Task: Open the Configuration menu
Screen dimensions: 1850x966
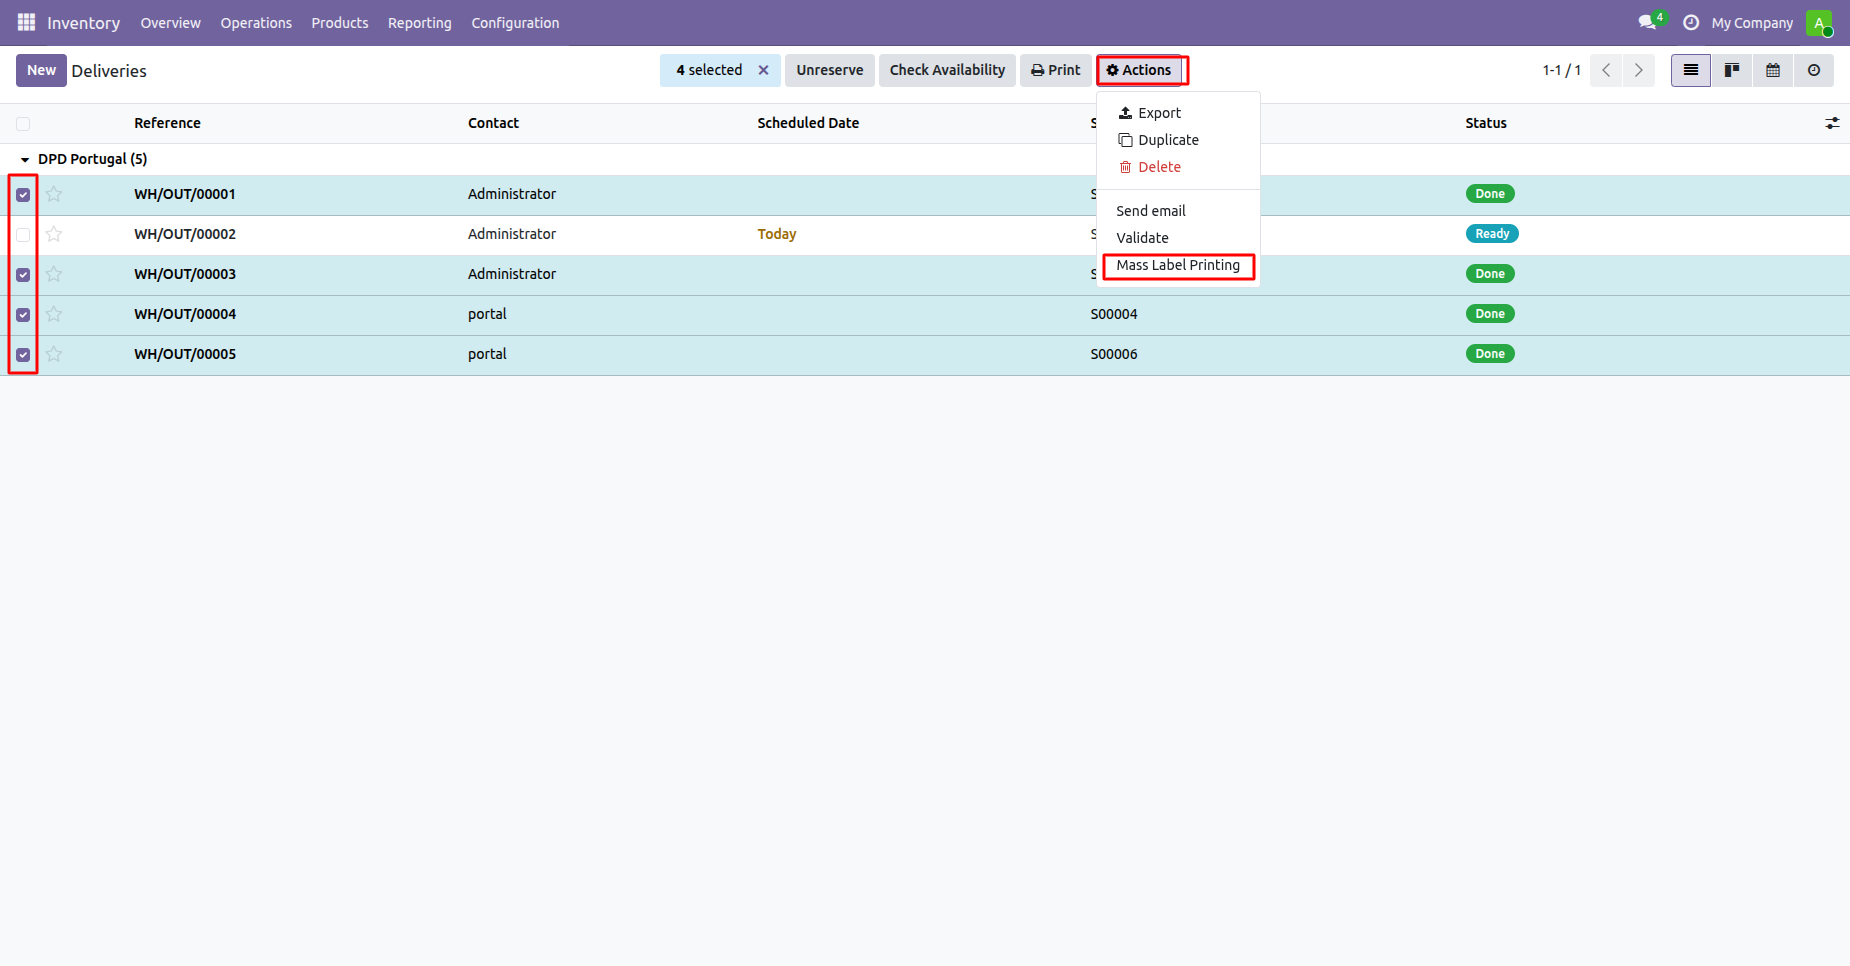Action: pos(515,23)
